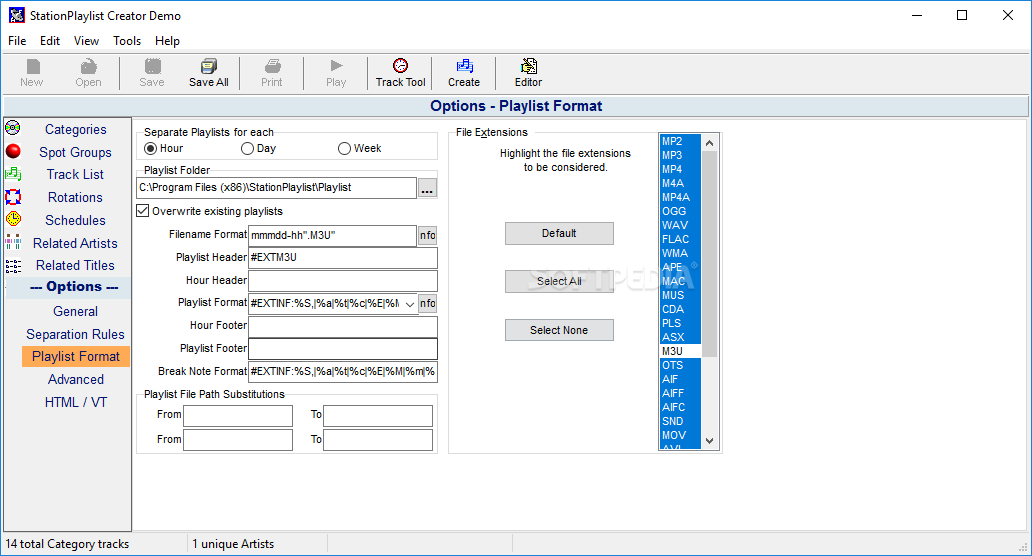The image size is (1032, 556).
Task: Expand the Playlist Format dropdown arrow
Action: pos(409,304)
